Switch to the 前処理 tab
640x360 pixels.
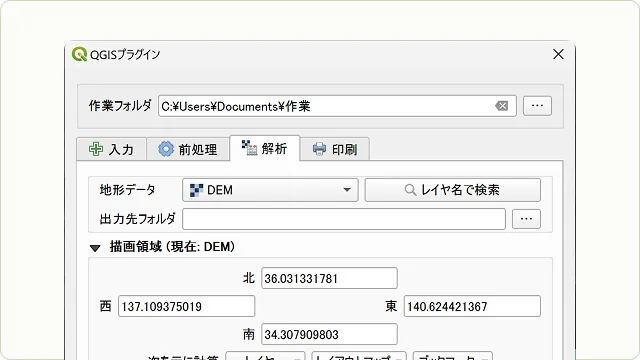188,149
